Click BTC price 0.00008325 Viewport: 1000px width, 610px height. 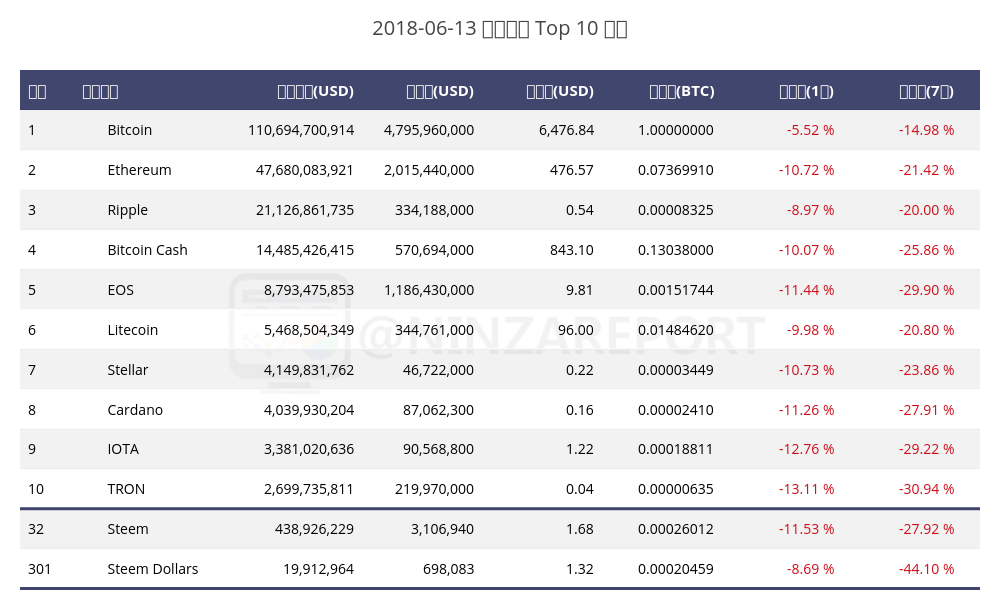click(675, 211)
